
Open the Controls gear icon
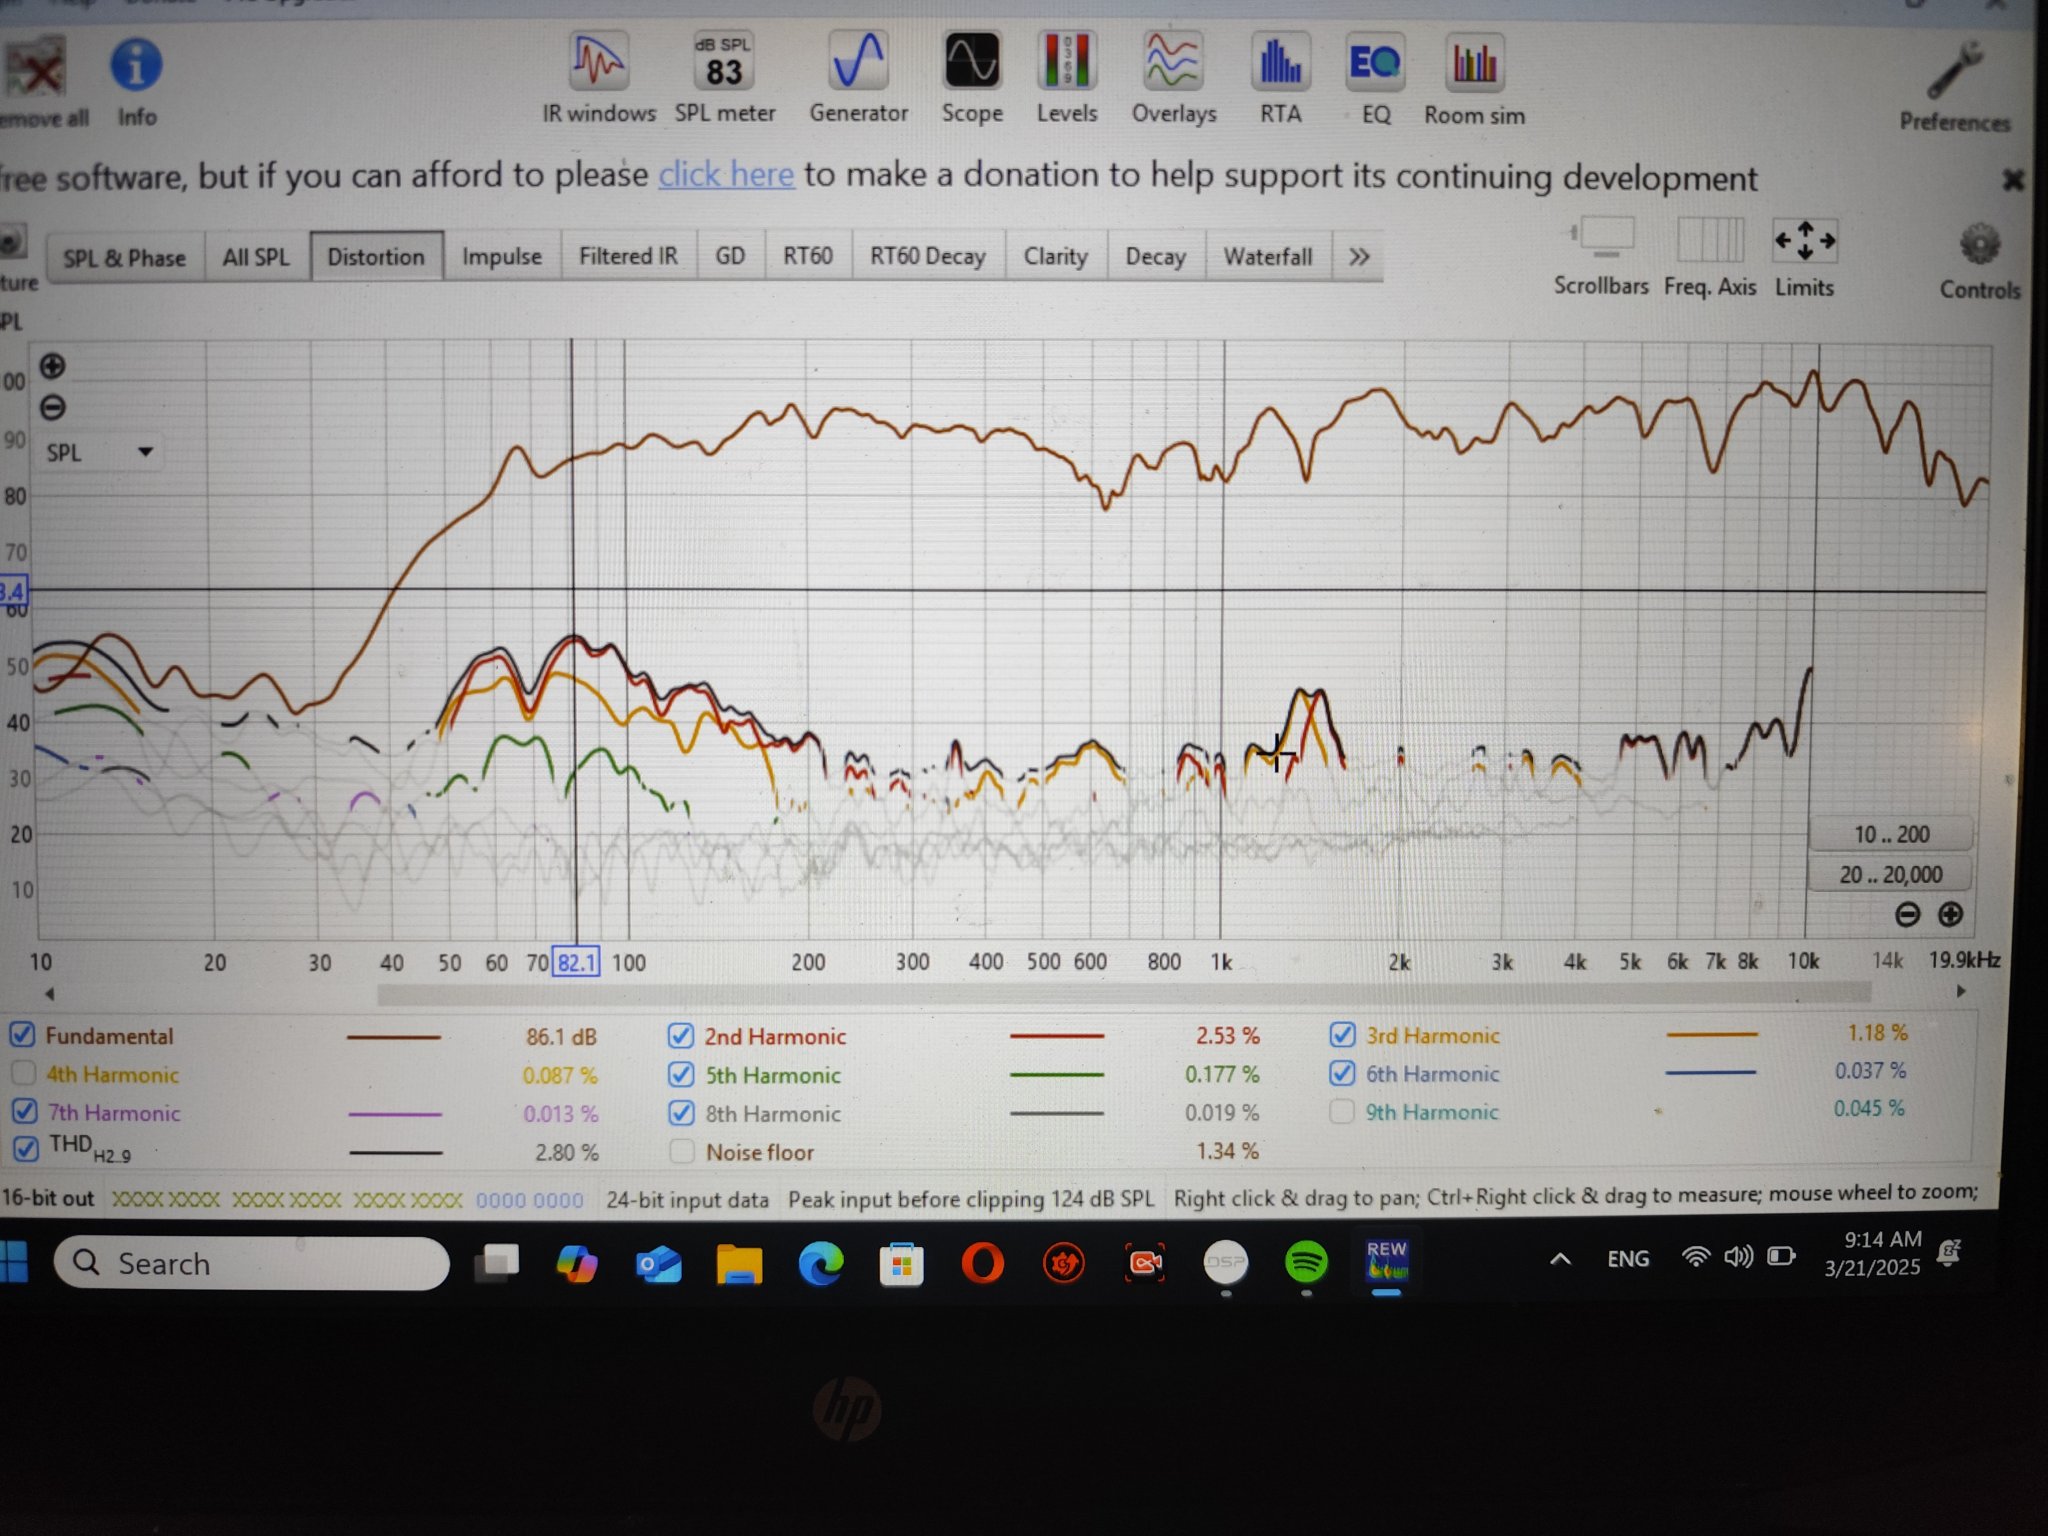(x=1980, y=245)
